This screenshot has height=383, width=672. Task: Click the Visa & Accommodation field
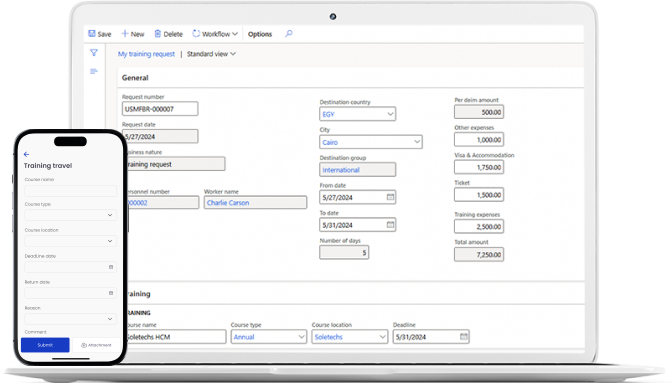point(479,167)
